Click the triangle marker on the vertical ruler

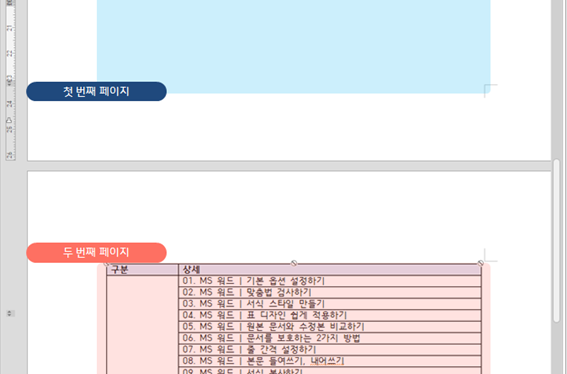click(10, 120)
